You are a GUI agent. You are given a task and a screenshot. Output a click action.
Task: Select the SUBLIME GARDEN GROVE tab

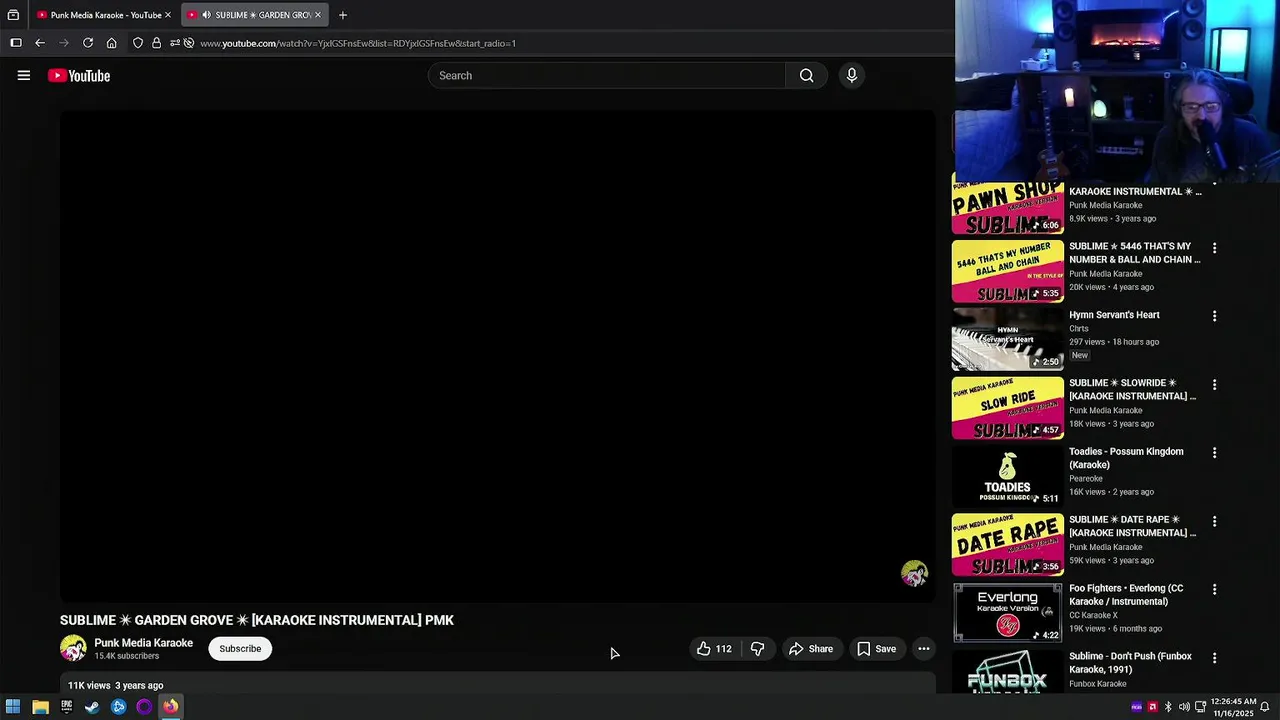point(255,15)
